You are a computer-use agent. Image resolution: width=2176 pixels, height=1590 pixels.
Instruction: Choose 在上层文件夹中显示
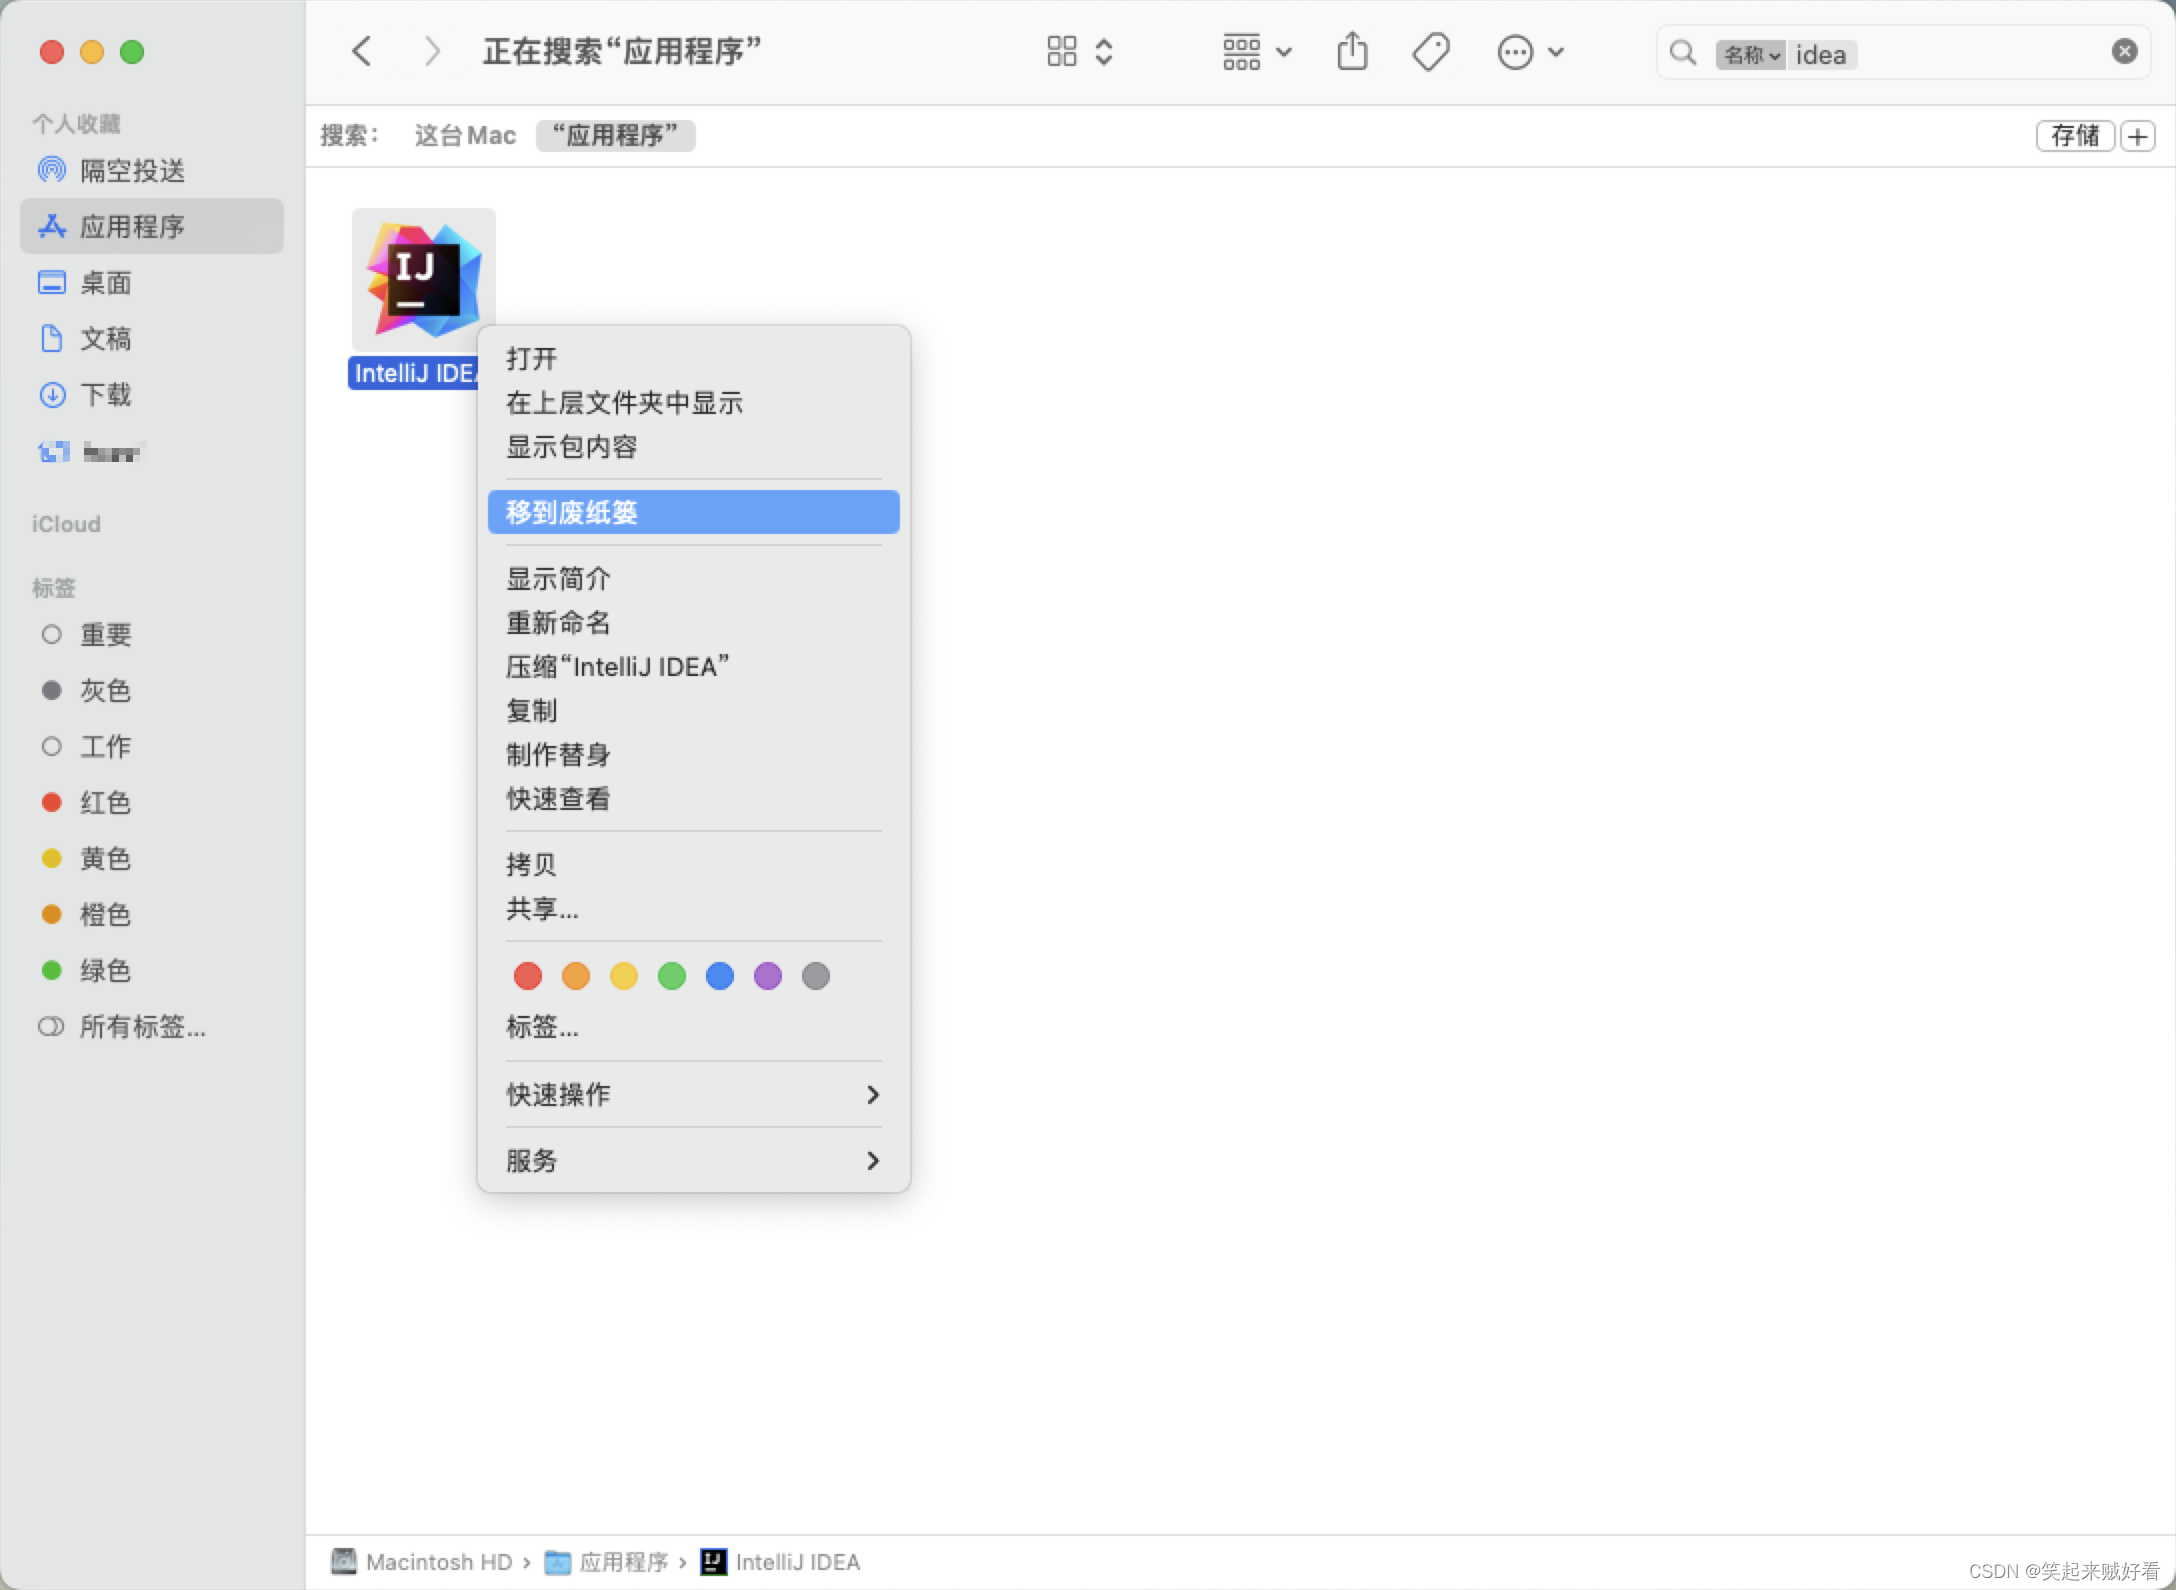tap(694, 403)
